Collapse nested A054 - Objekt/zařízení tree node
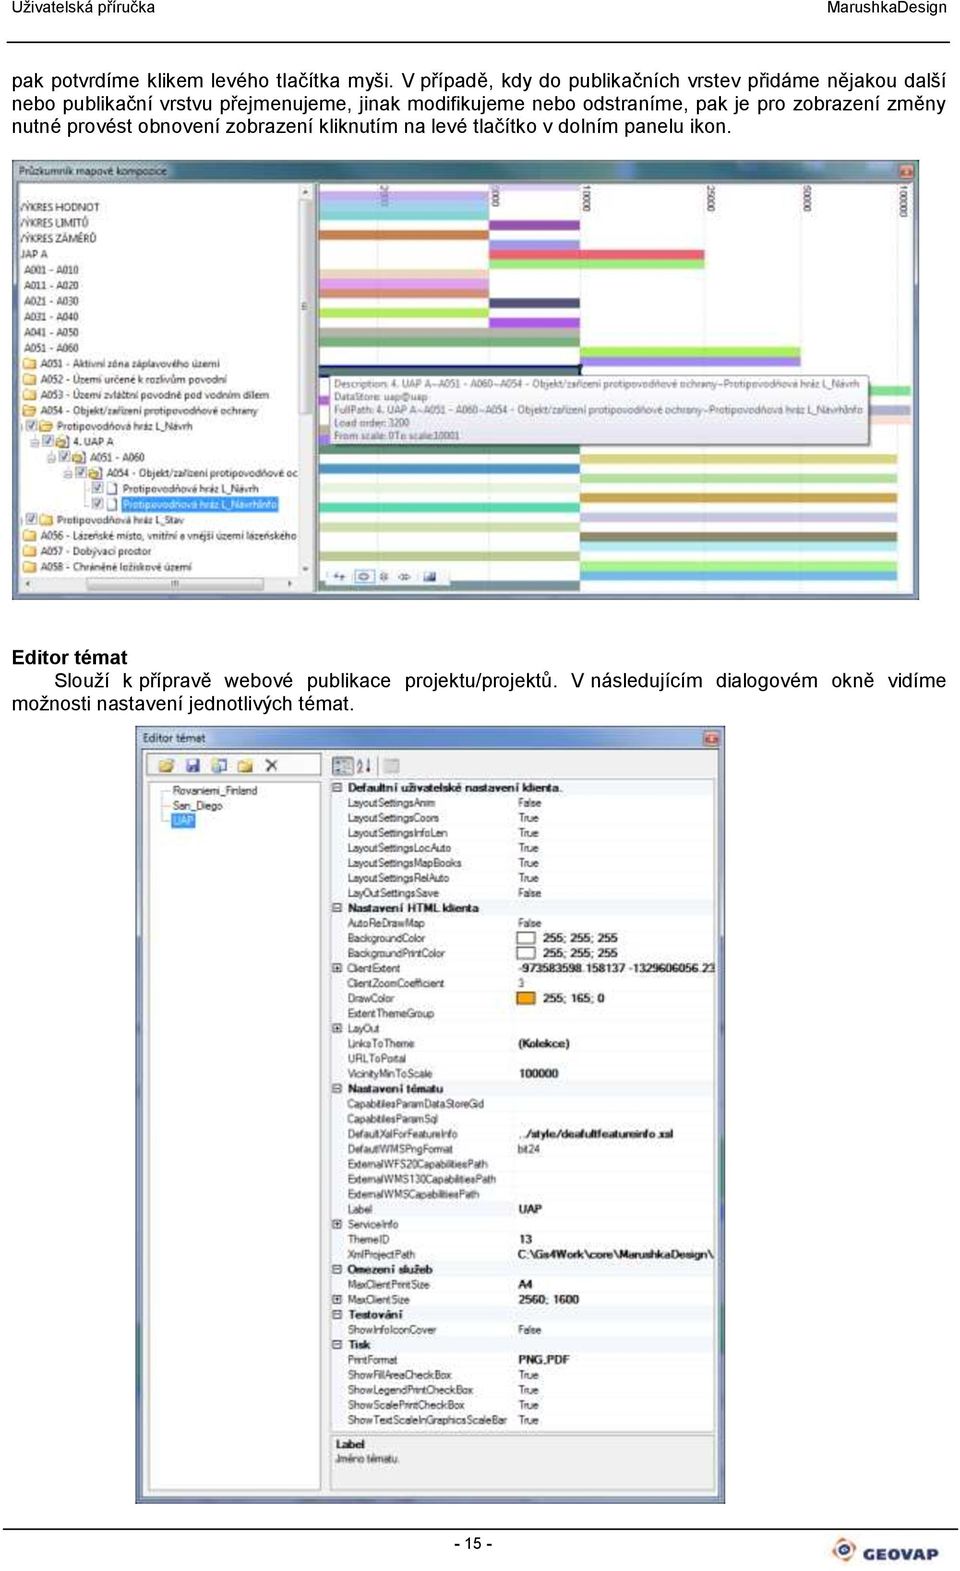 pos(69,473)
